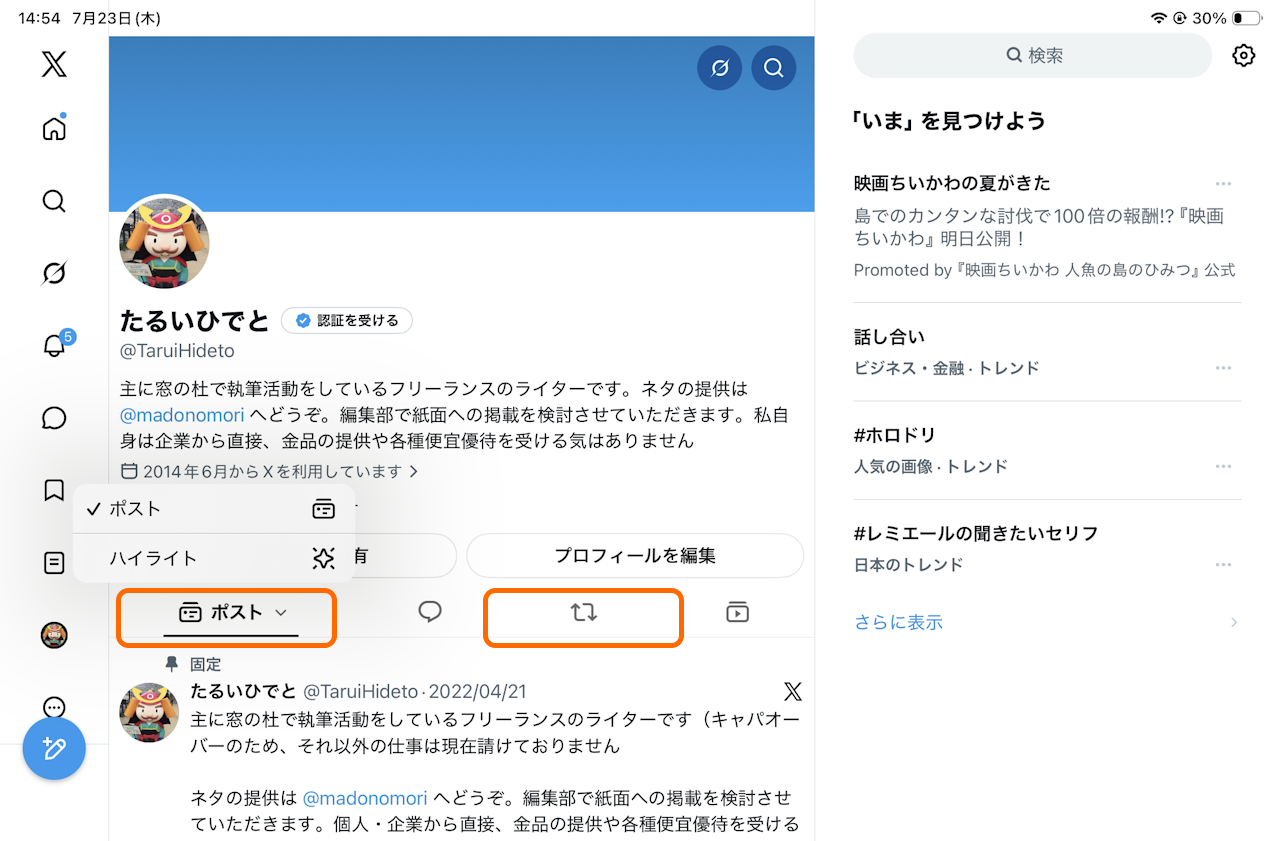The image size is (1280, 841).
Task: Open the @madonomori link in bio
Action: click(x=182, y=415)
